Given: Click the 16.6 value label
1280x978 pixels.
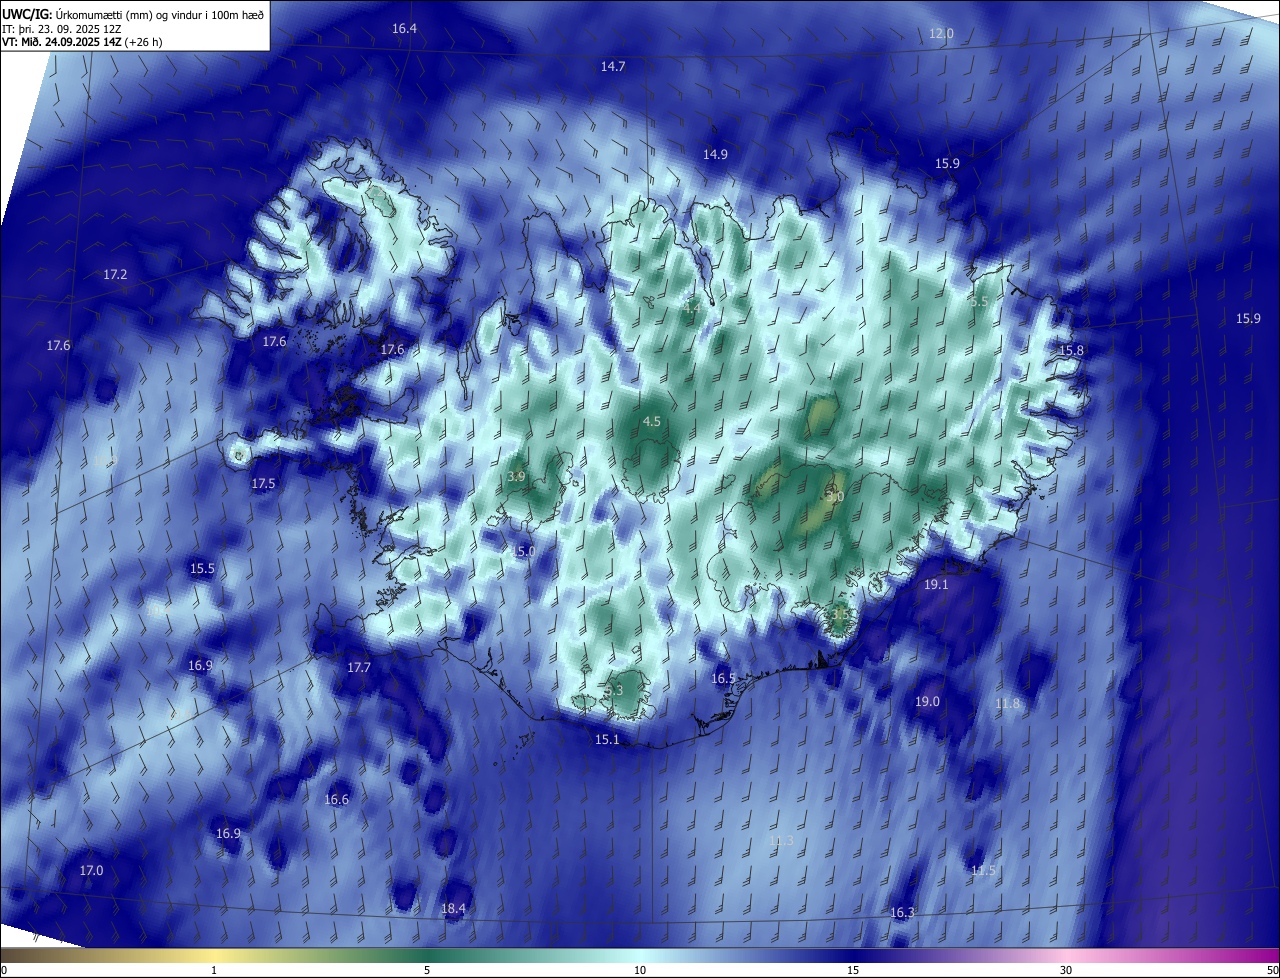Looking at the screenshot, I should 337,800.
